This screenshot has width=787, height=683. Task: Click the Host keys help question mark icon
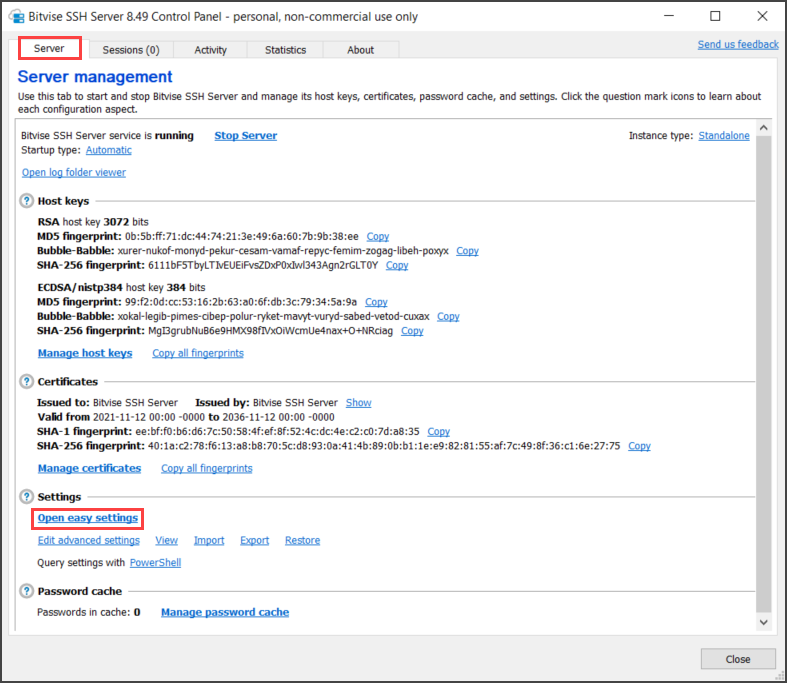[27, 201]
